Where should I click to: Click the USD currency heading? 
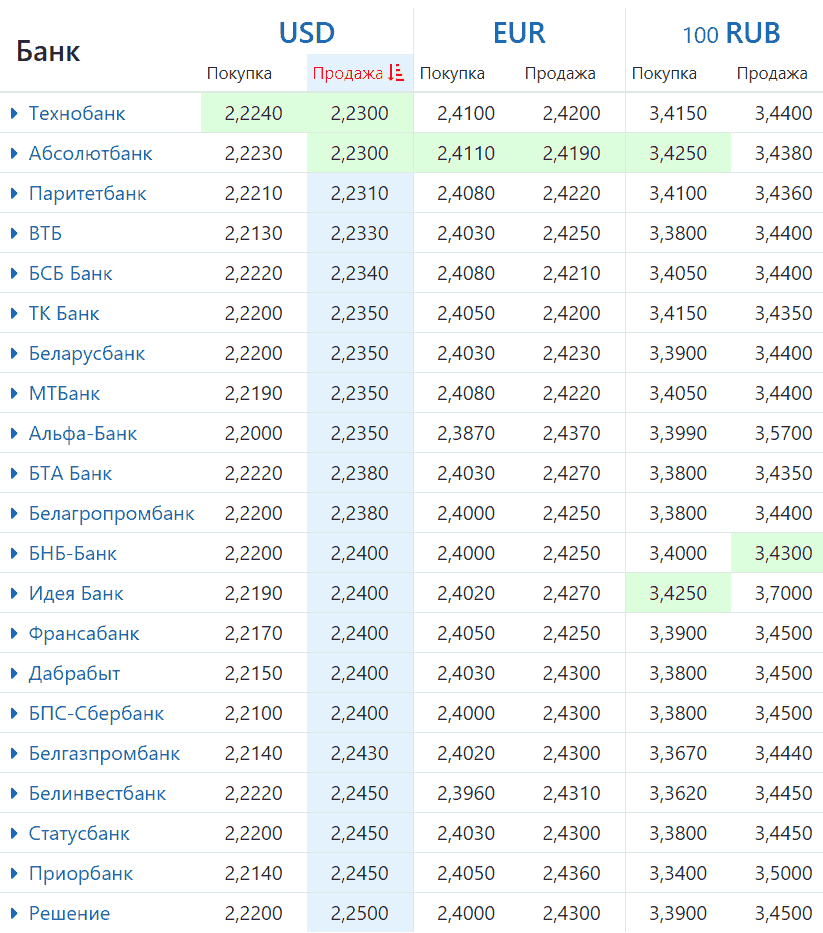tap(306, 33)
